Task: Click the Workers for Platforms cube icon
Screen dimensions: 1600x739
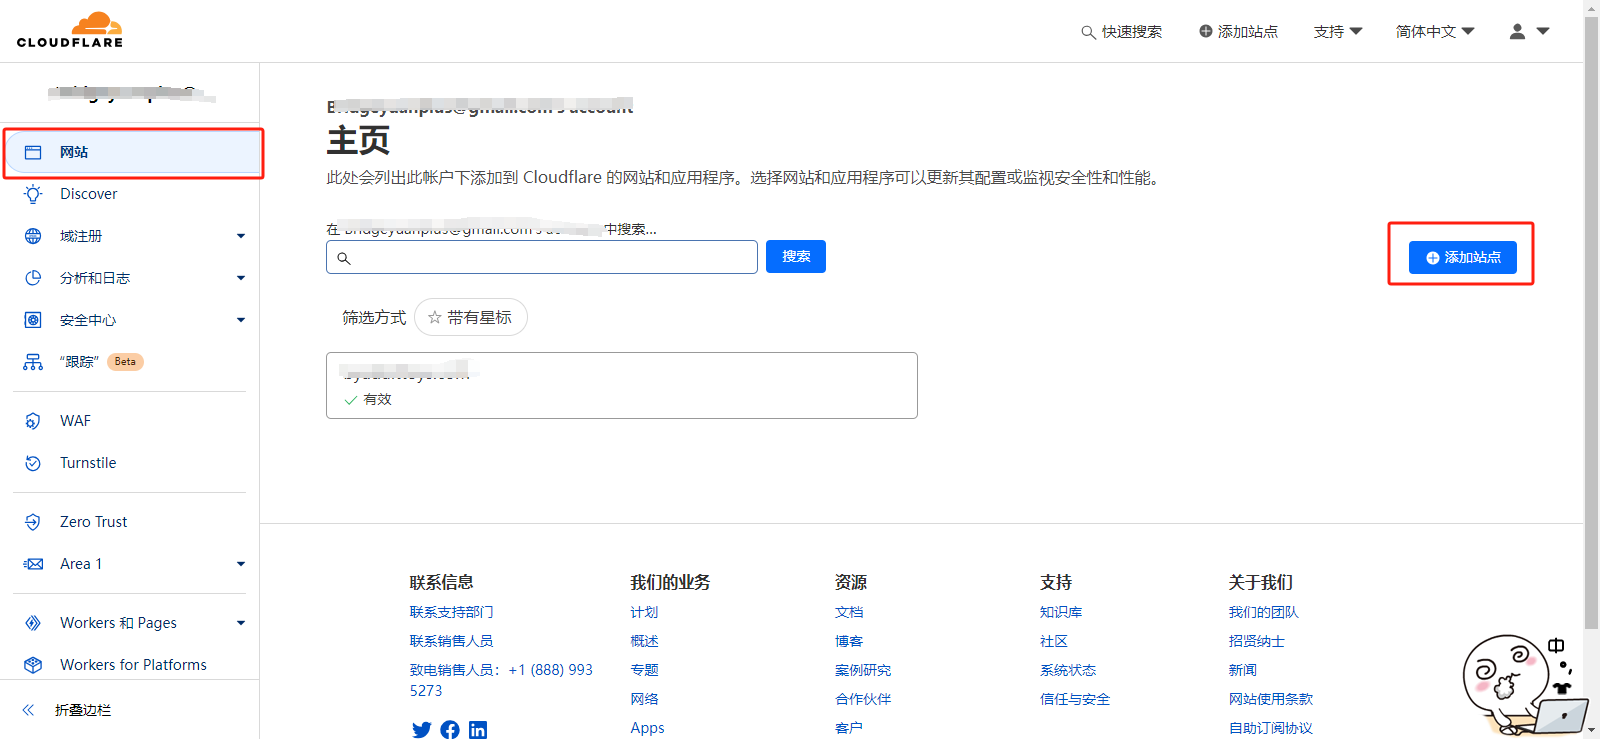Action: [33, 665]
